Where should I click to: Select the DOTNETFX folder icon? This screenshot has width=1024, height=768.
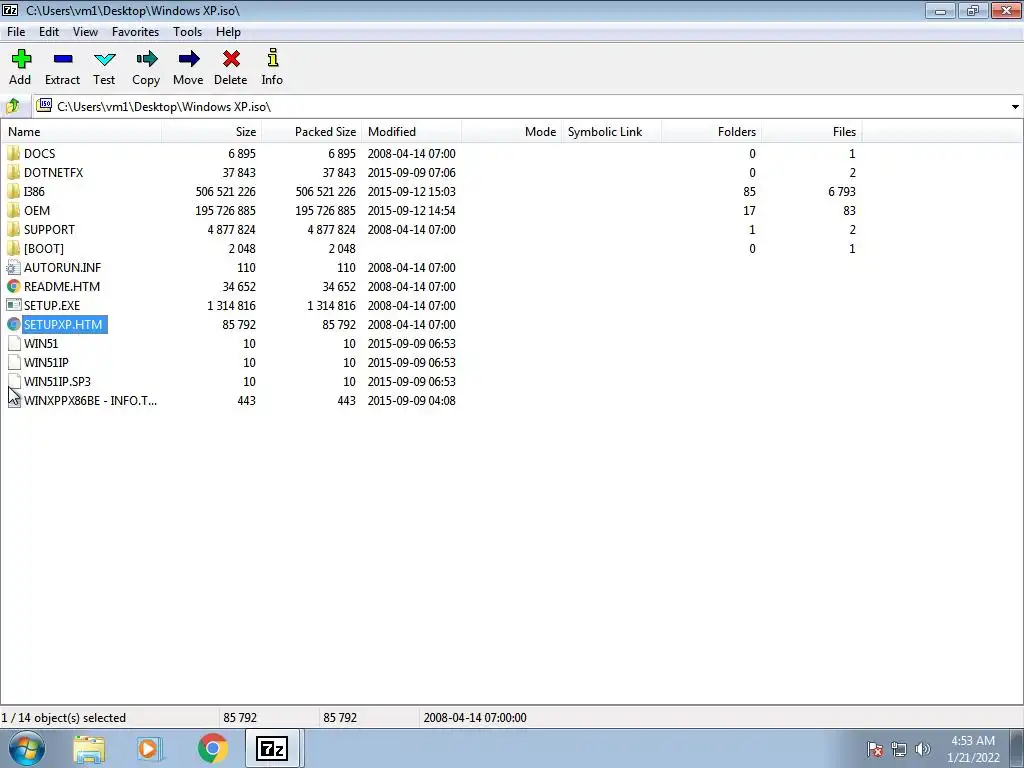coord(14,172)
